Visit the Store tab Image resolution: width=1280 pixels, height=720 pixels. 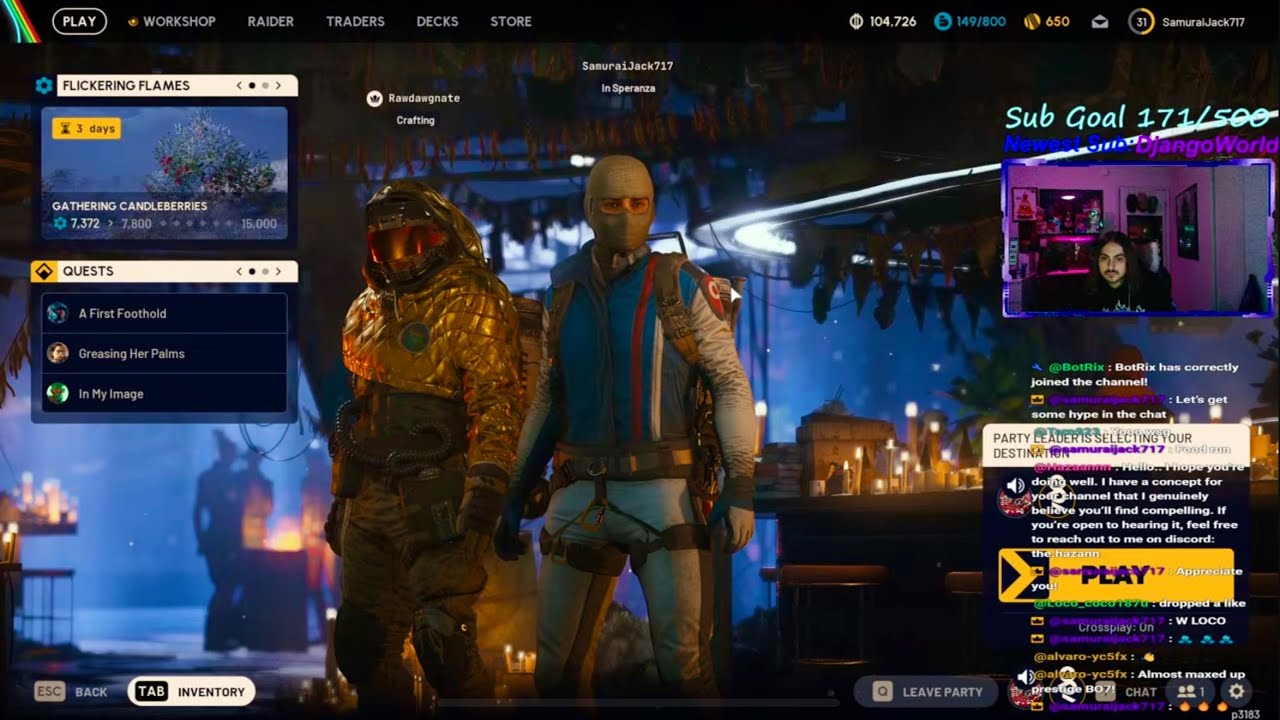(511, 21)
